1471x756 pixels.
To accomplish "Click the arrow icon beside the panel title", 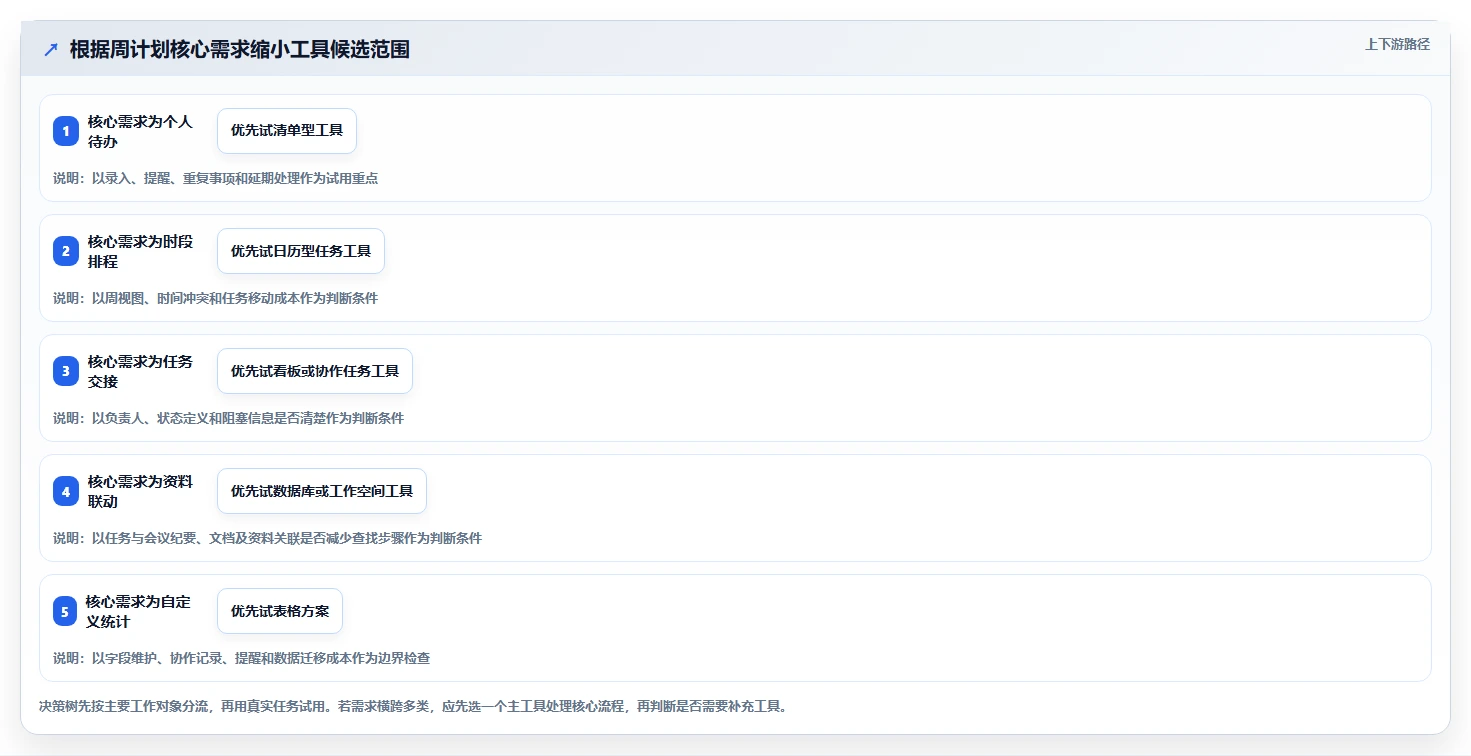I will pos(51,49).
